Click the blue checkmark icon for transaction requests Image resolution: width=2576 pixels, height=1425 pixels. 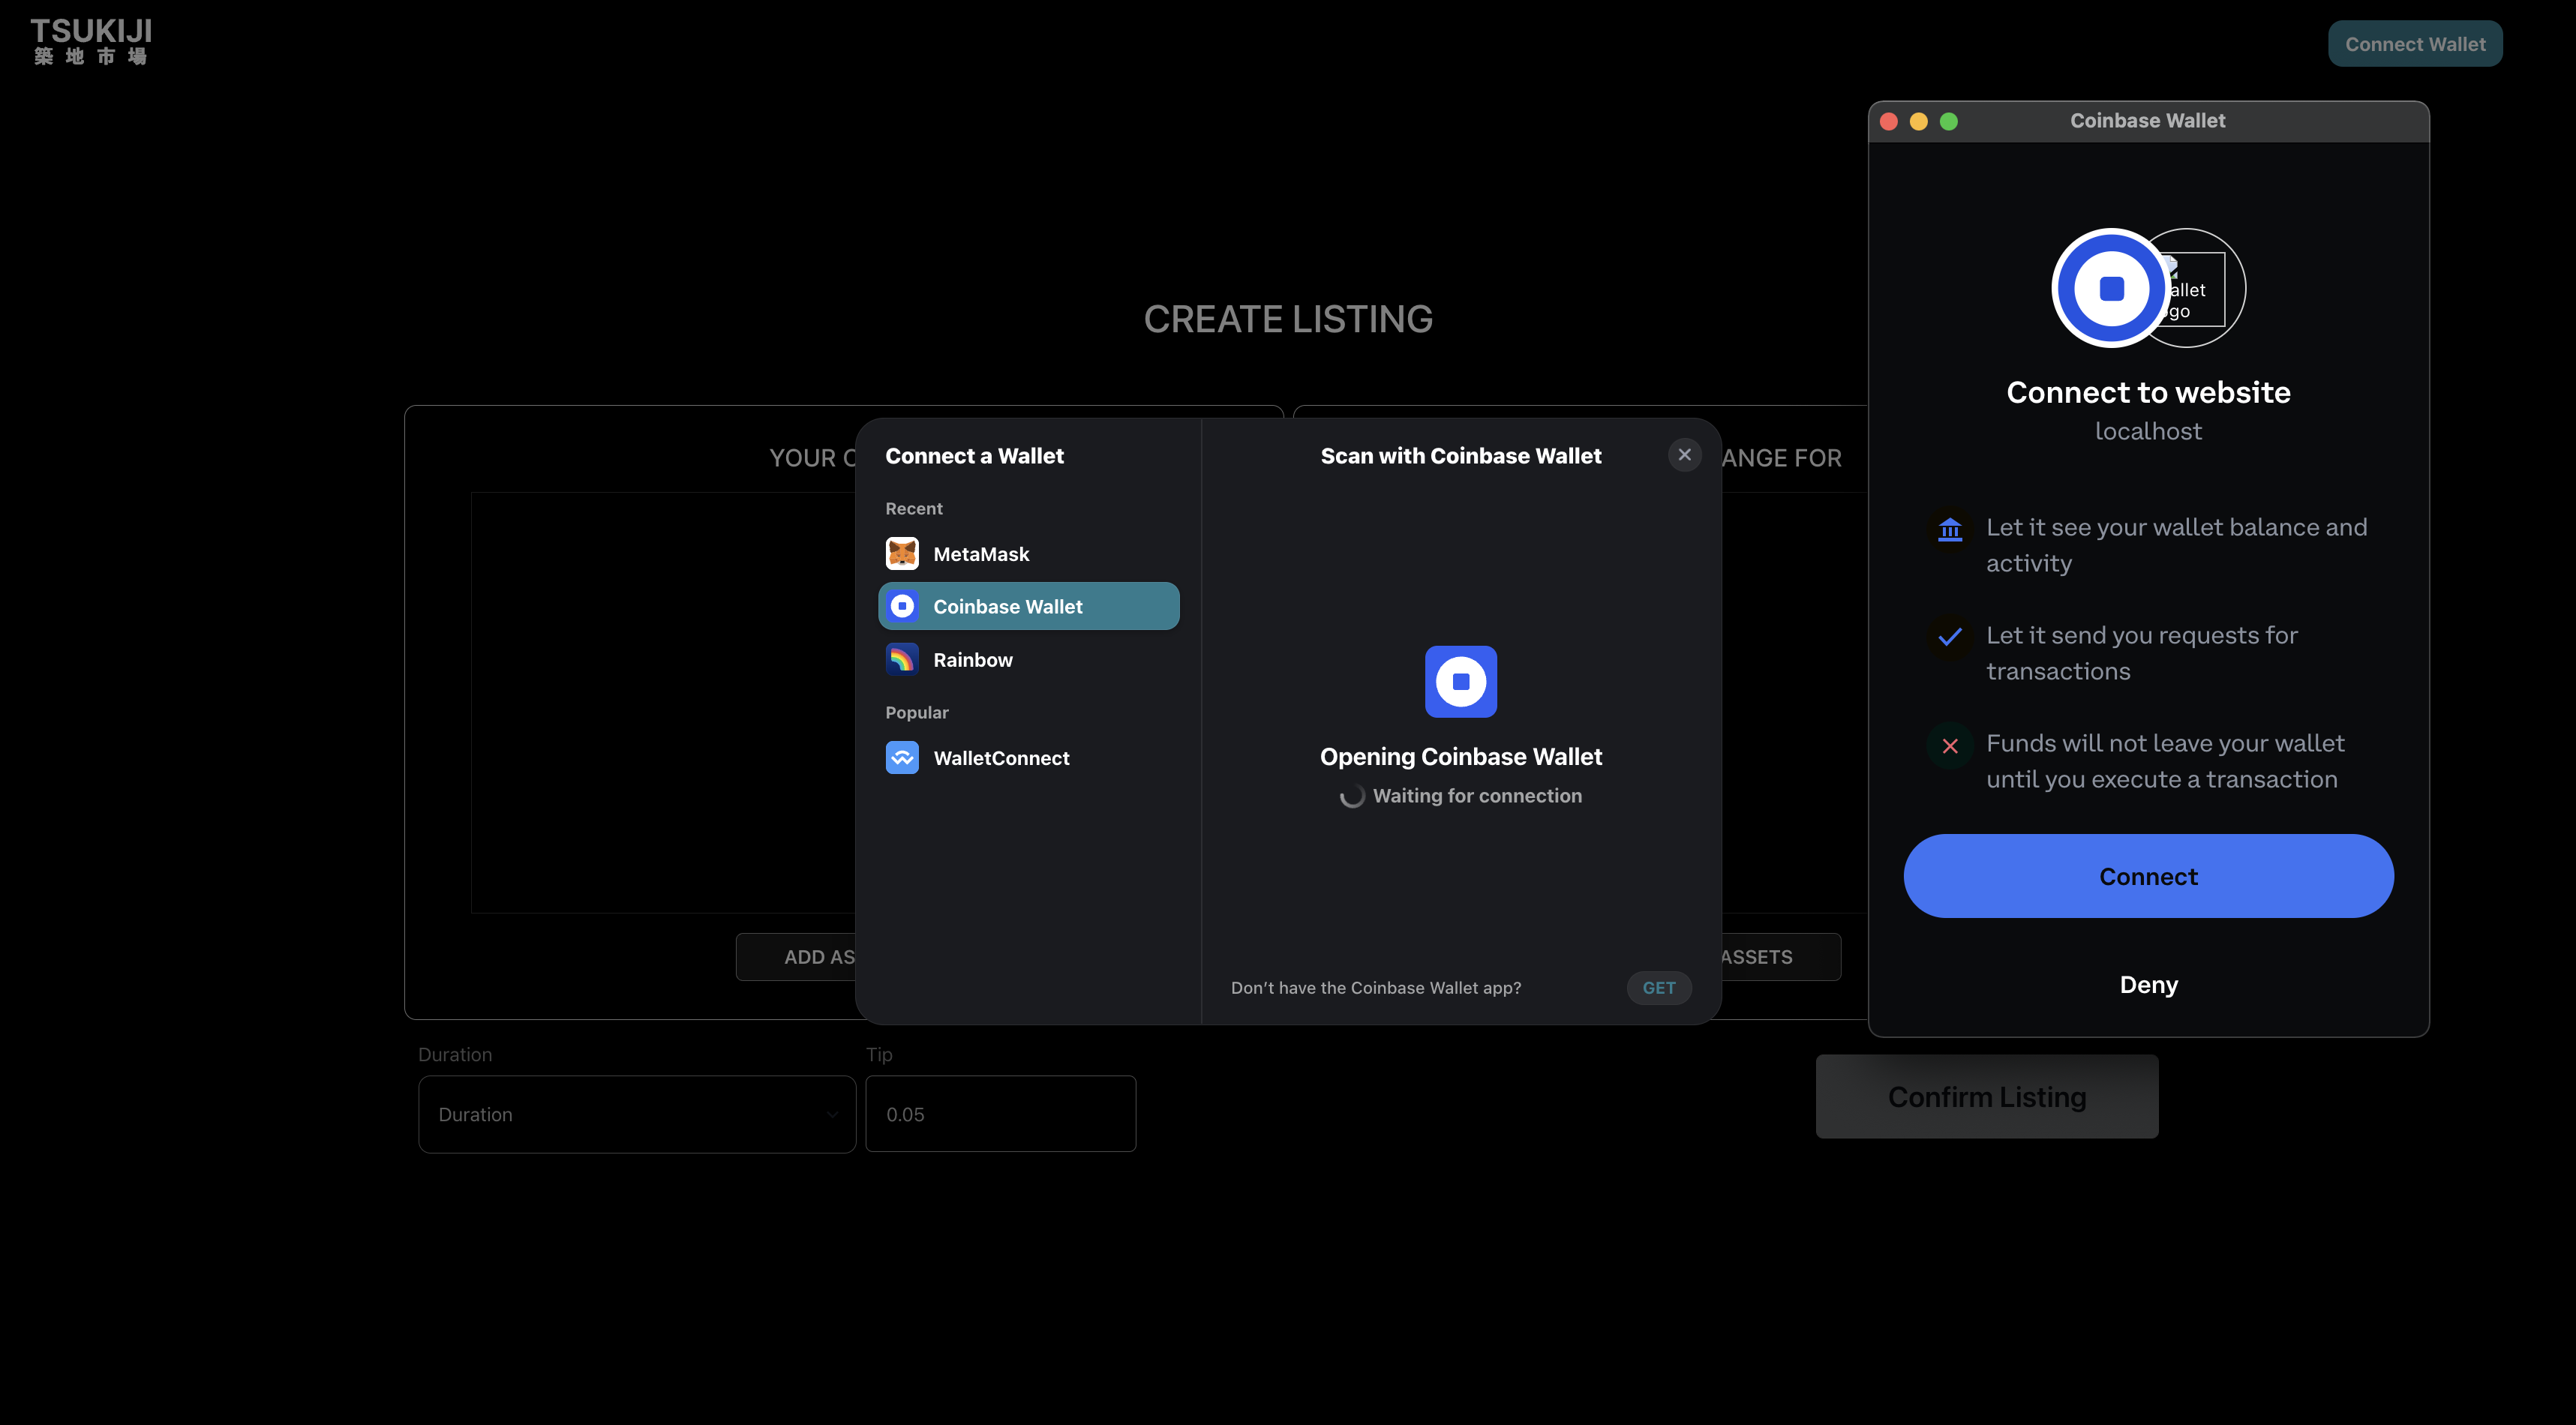coord(1949,637)
